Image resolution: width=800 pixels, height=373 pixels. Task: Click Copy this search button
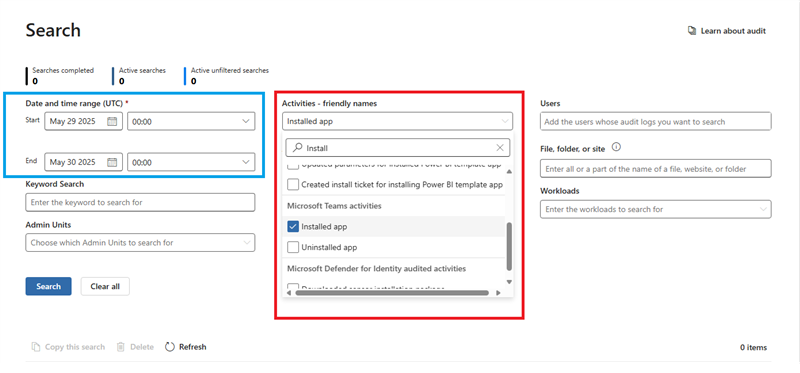68,347
